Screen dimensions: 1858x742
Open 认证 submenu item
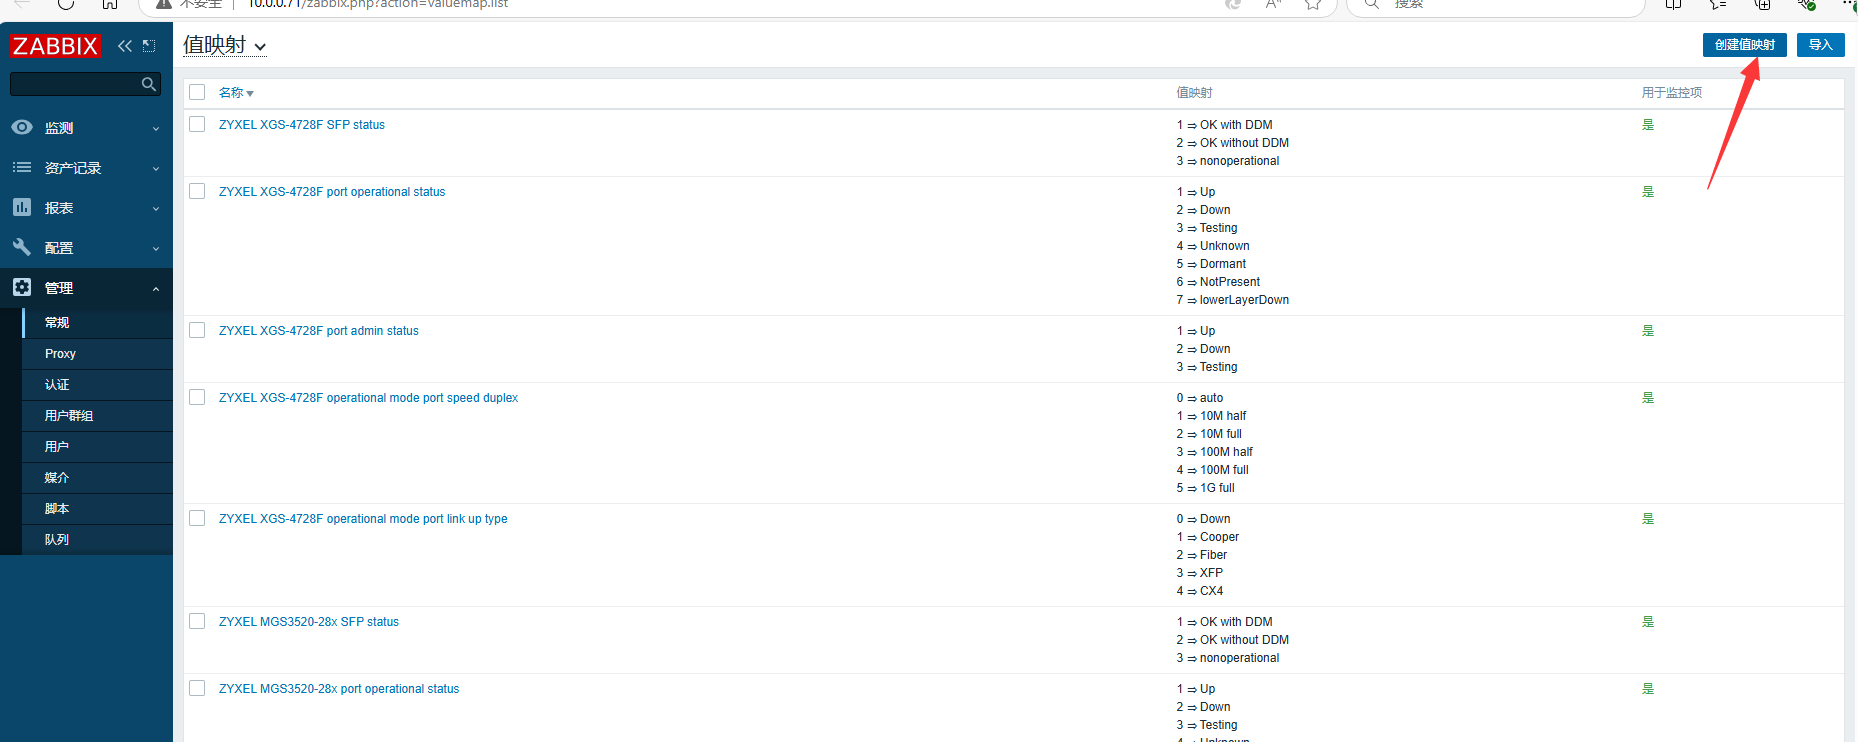click(97, 385)
